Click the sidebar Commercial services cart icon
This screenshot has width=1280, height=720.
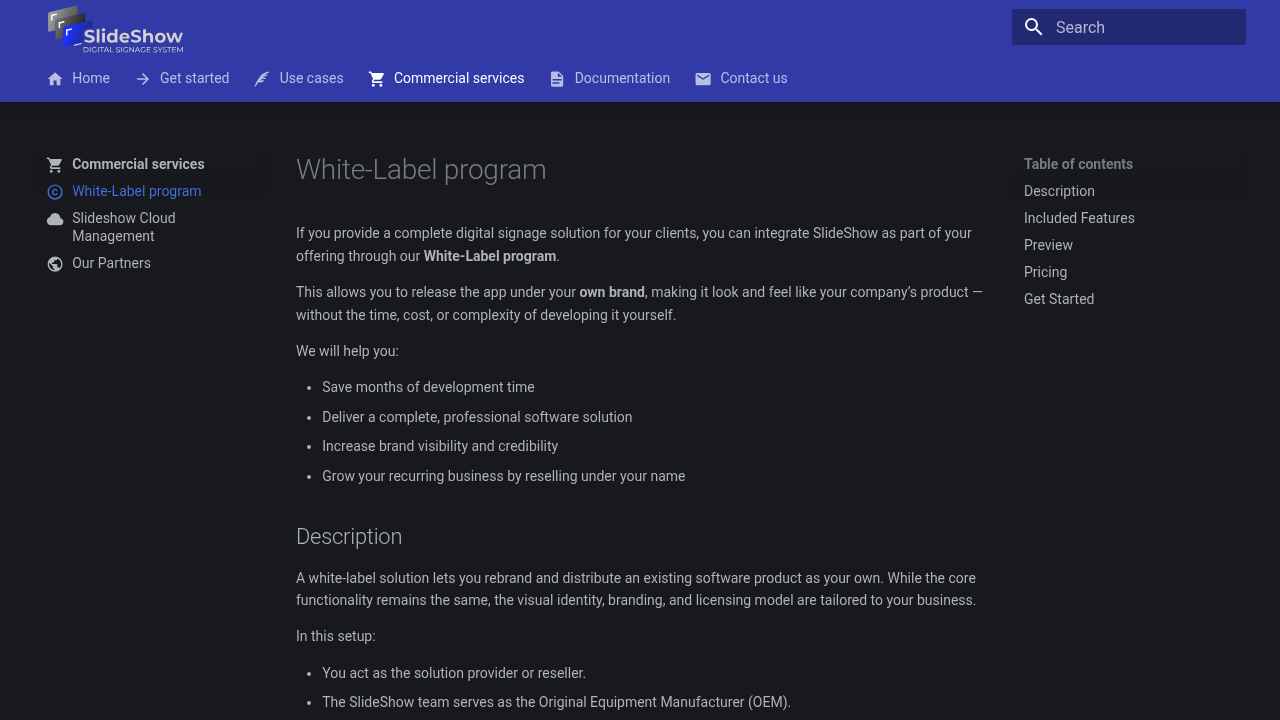55,165
